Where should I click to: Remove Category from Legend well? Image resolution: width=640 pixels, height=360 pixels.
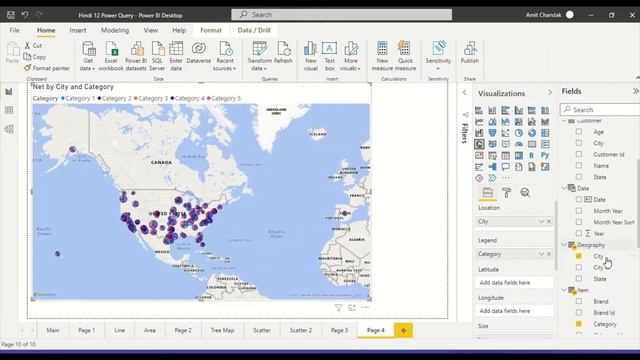[x=549, y=254]
